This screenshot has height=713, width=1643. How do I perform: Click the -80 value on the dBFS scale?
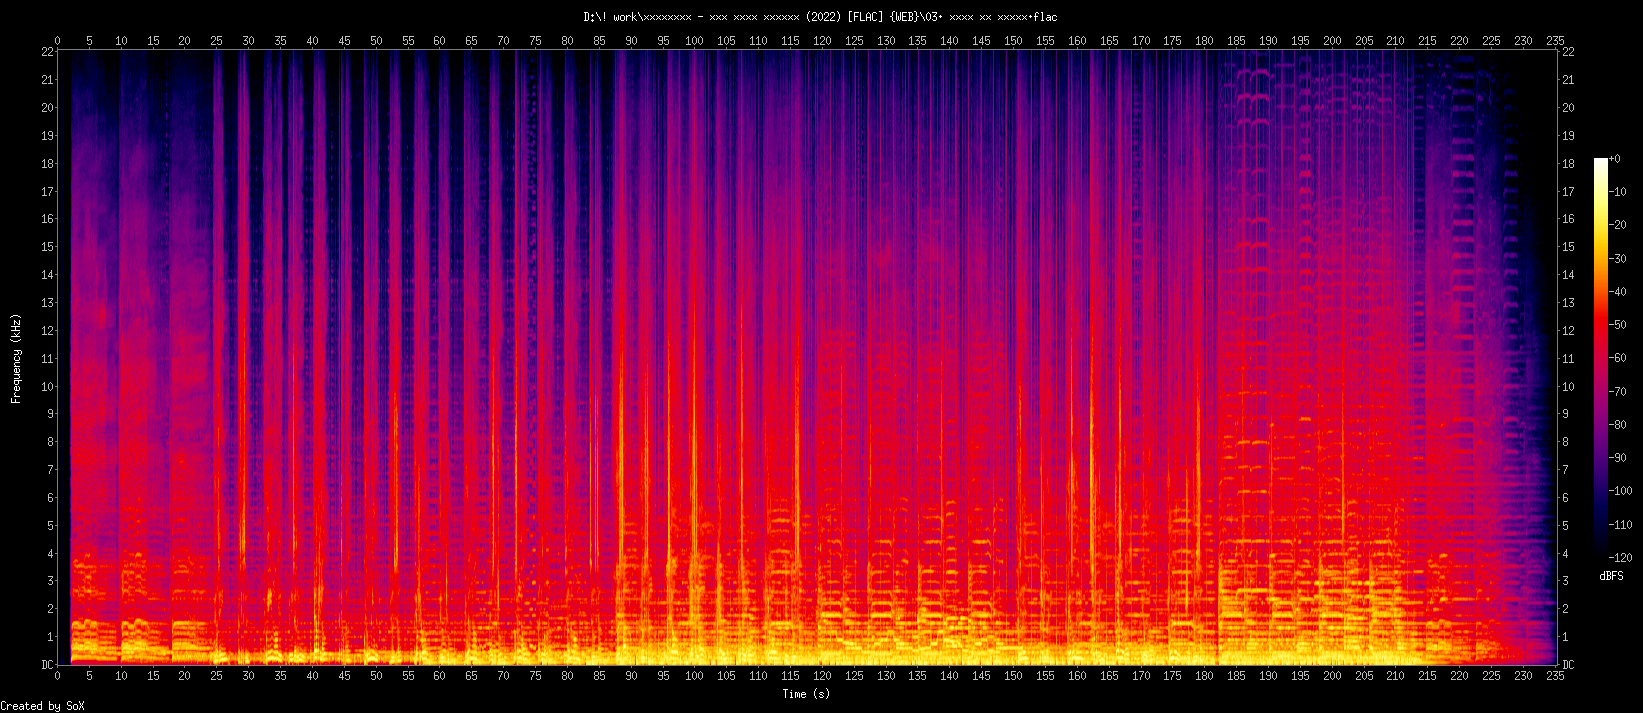1618,424
